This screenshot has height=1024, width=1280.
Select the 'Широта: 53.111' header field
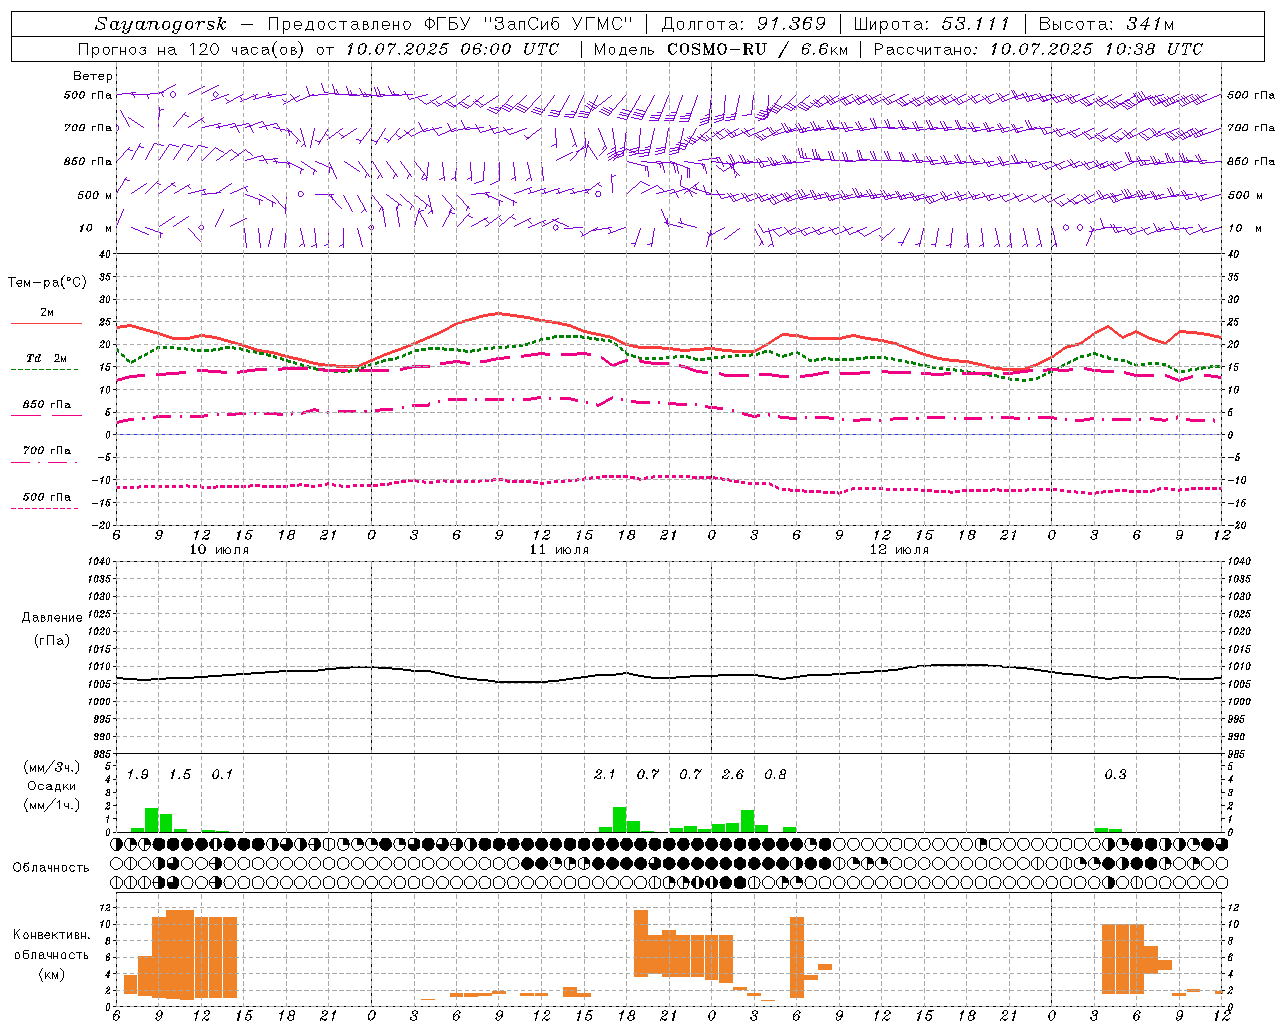(x=932, y=24)
